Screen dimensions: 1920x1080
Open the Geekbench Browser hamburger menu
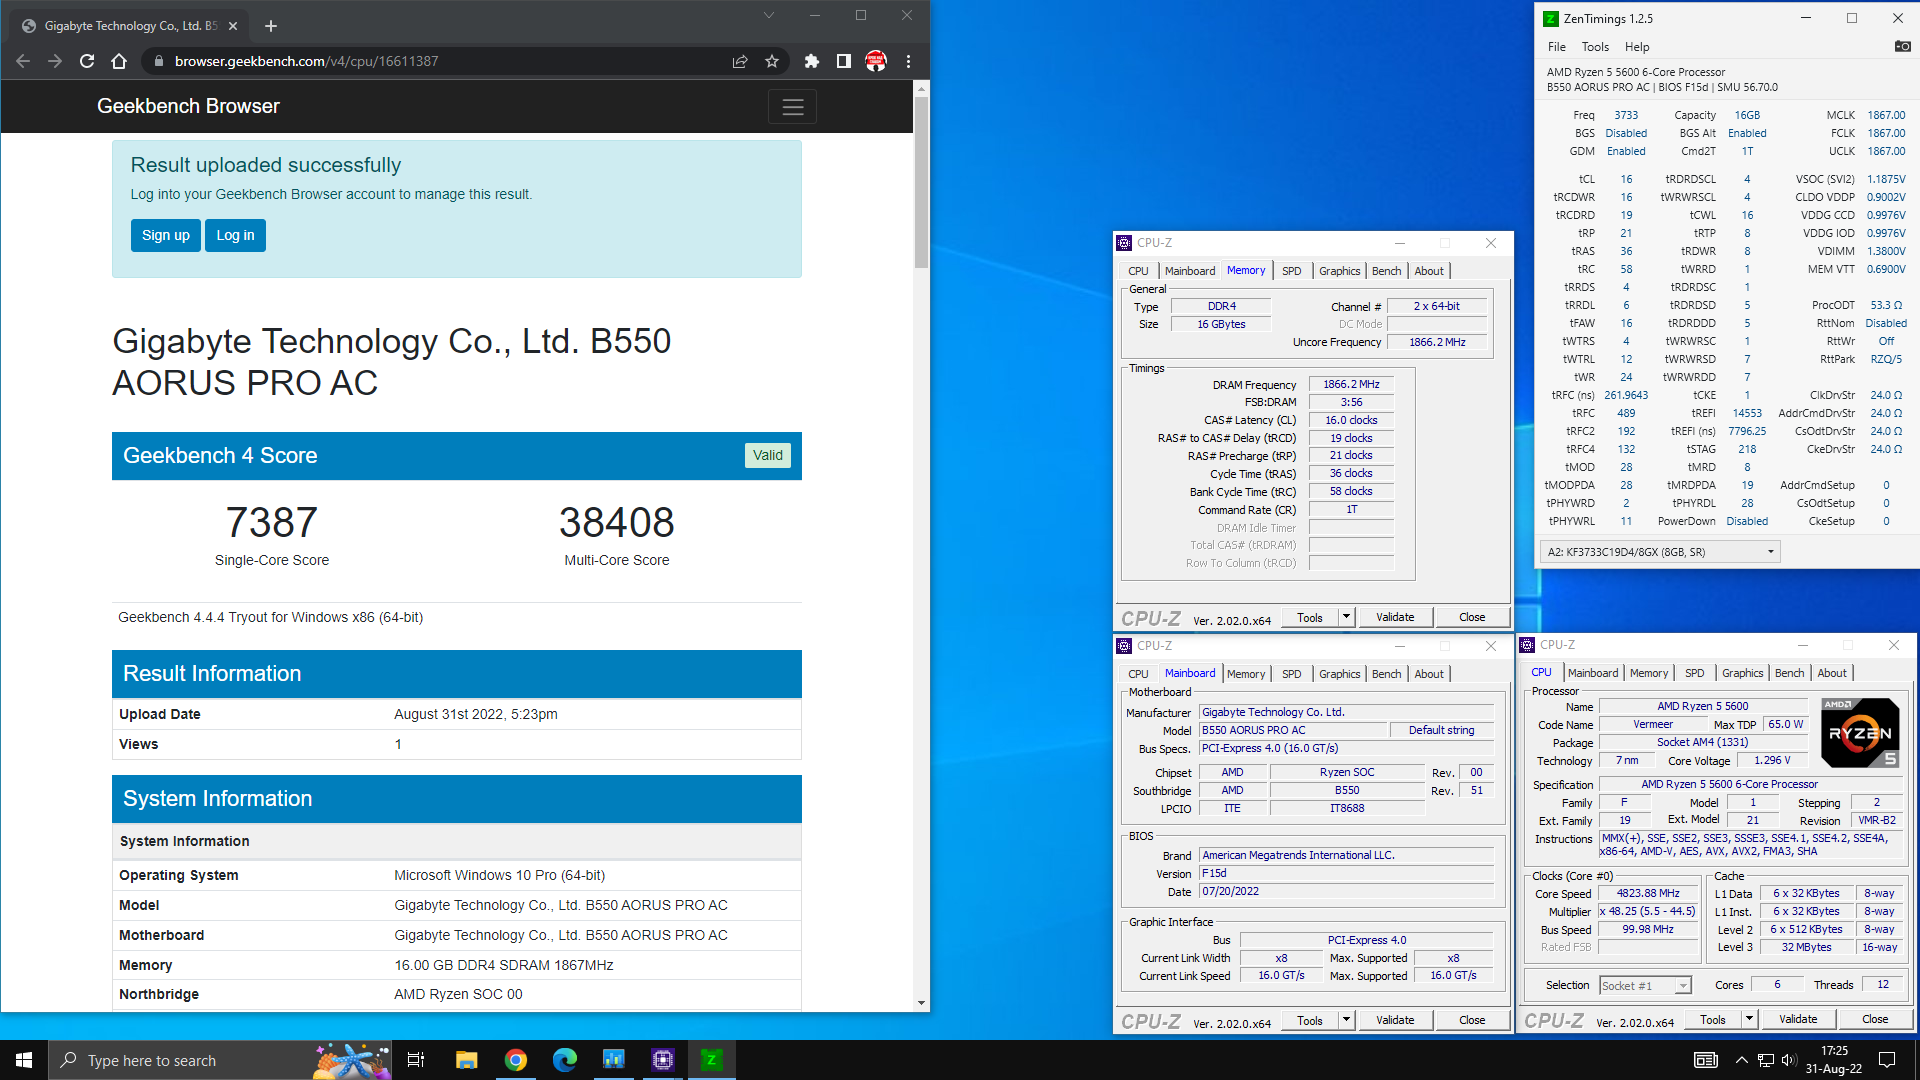coord(793,107)
